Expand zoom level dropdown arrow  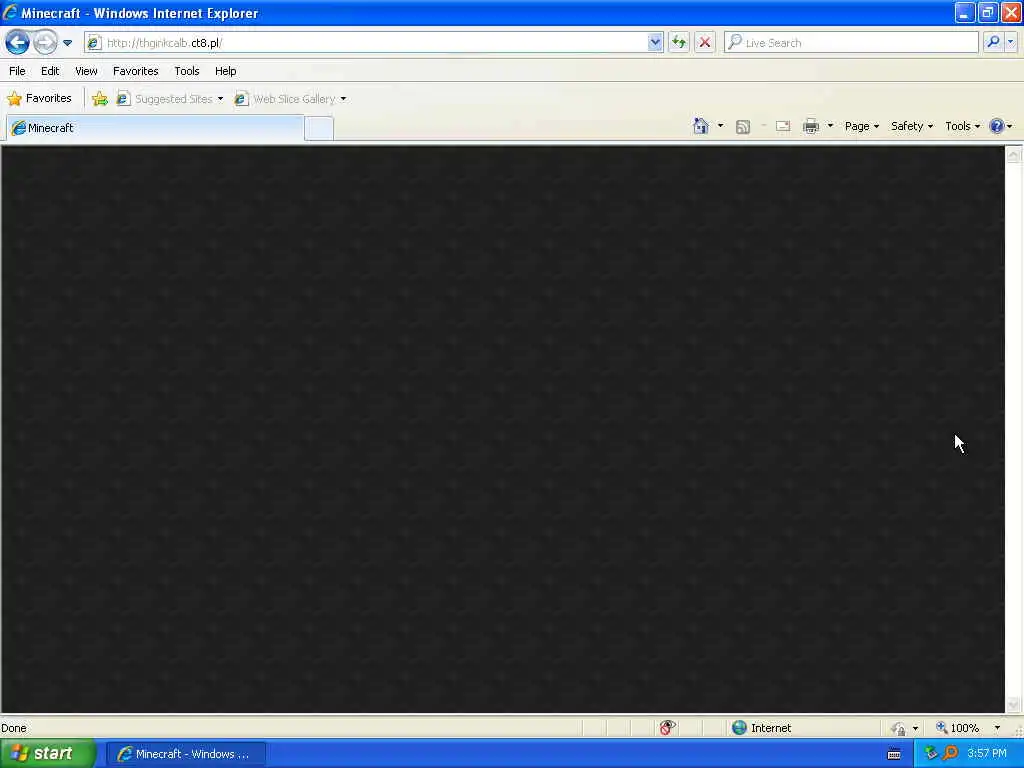(997, 728)
